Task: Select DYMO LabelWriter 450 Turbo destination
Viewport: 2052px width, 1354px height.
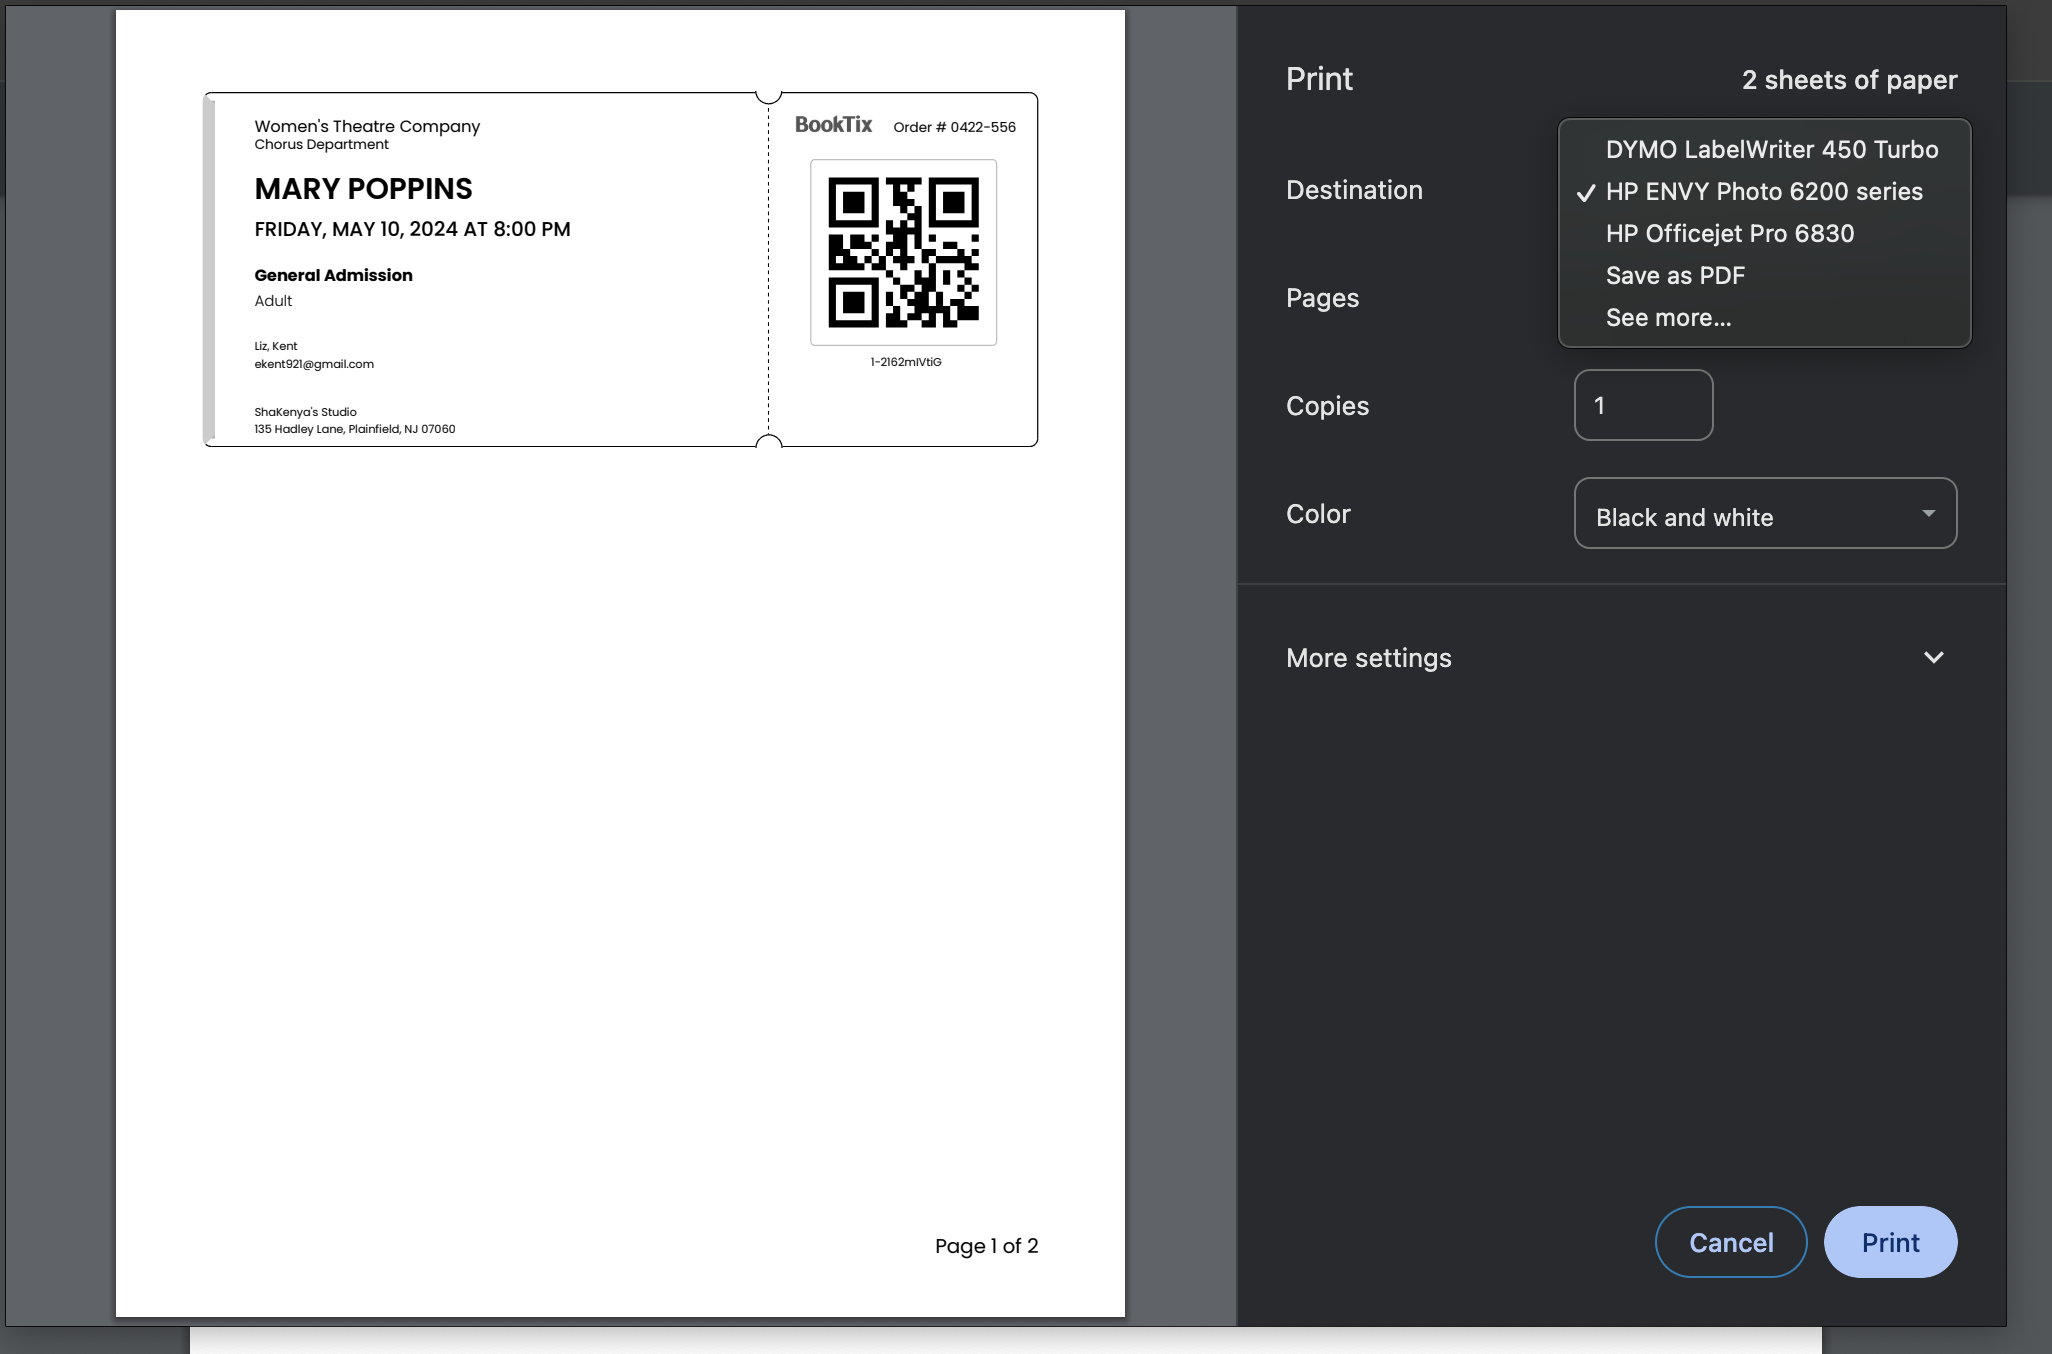Action: 1764,150
